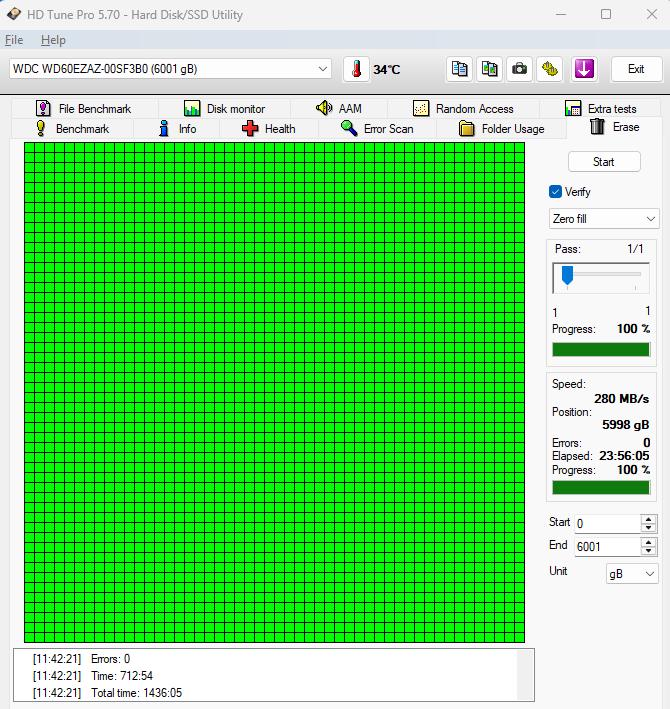This screenshot has height=709, width=670.
Task: Increase the End value with up arrow
Action: pos(648,543)
